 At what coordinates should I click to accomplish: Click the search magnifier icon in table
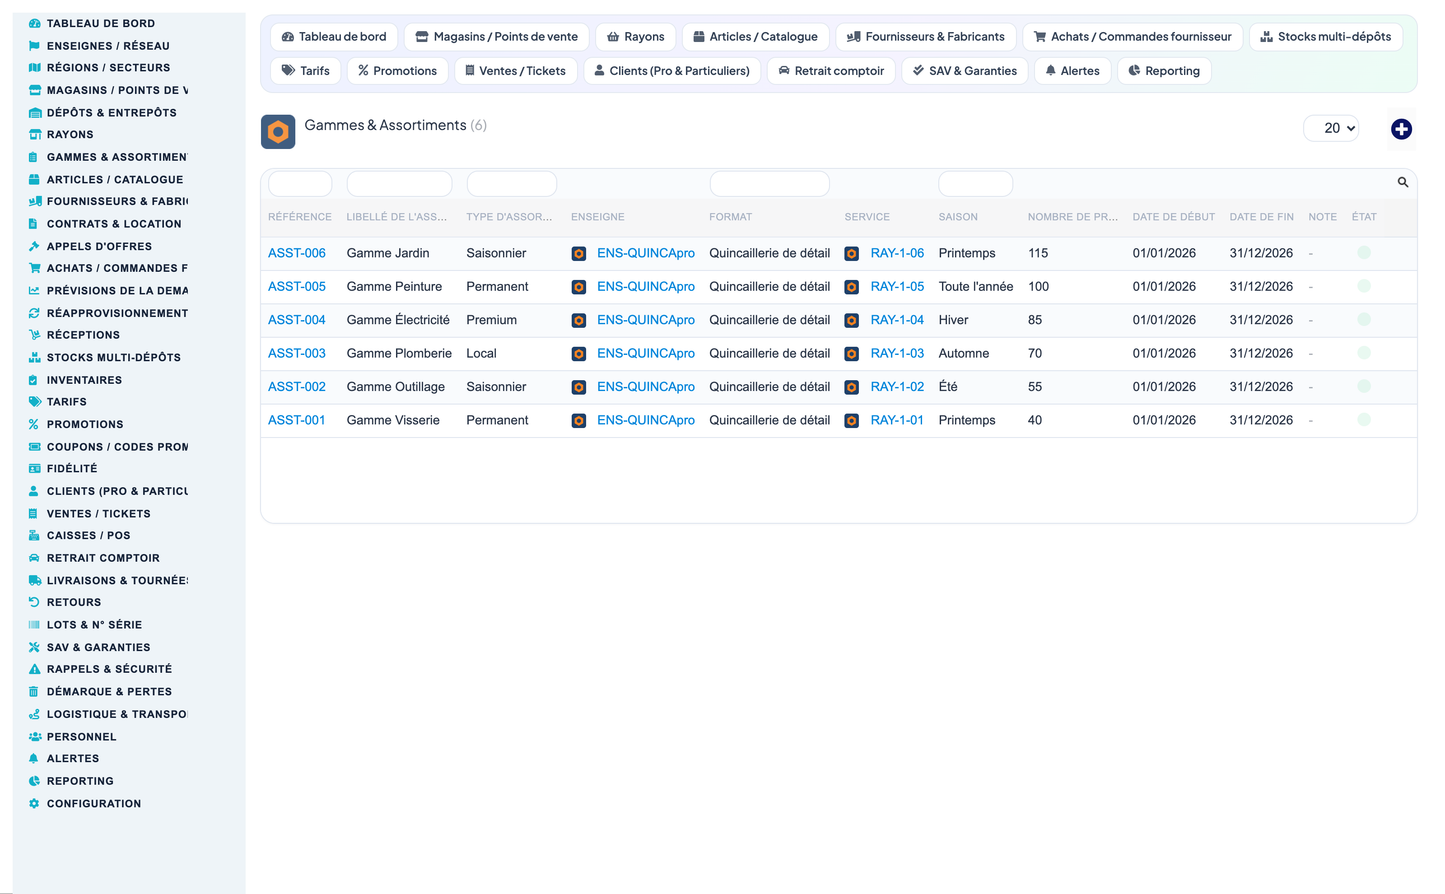(1403, 182)
